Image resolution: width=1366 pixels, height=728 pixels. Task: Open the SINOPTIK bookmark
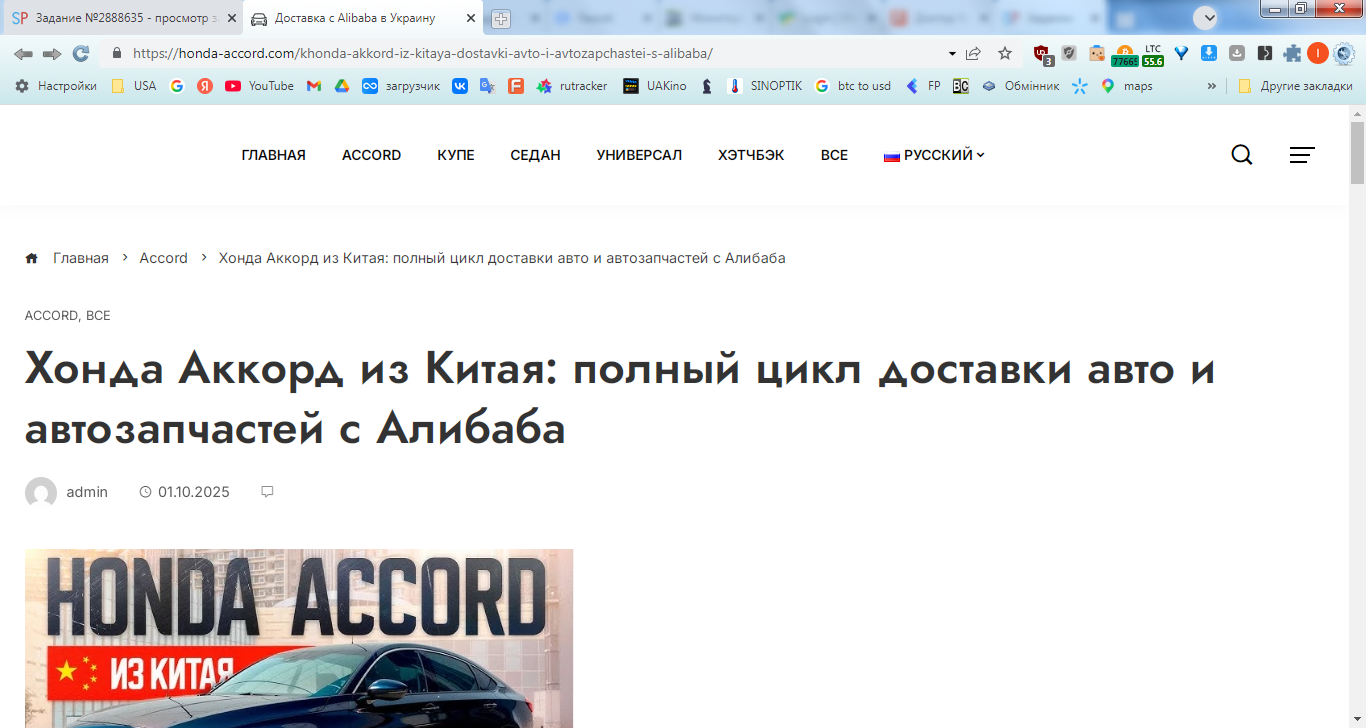click(765, 86)
